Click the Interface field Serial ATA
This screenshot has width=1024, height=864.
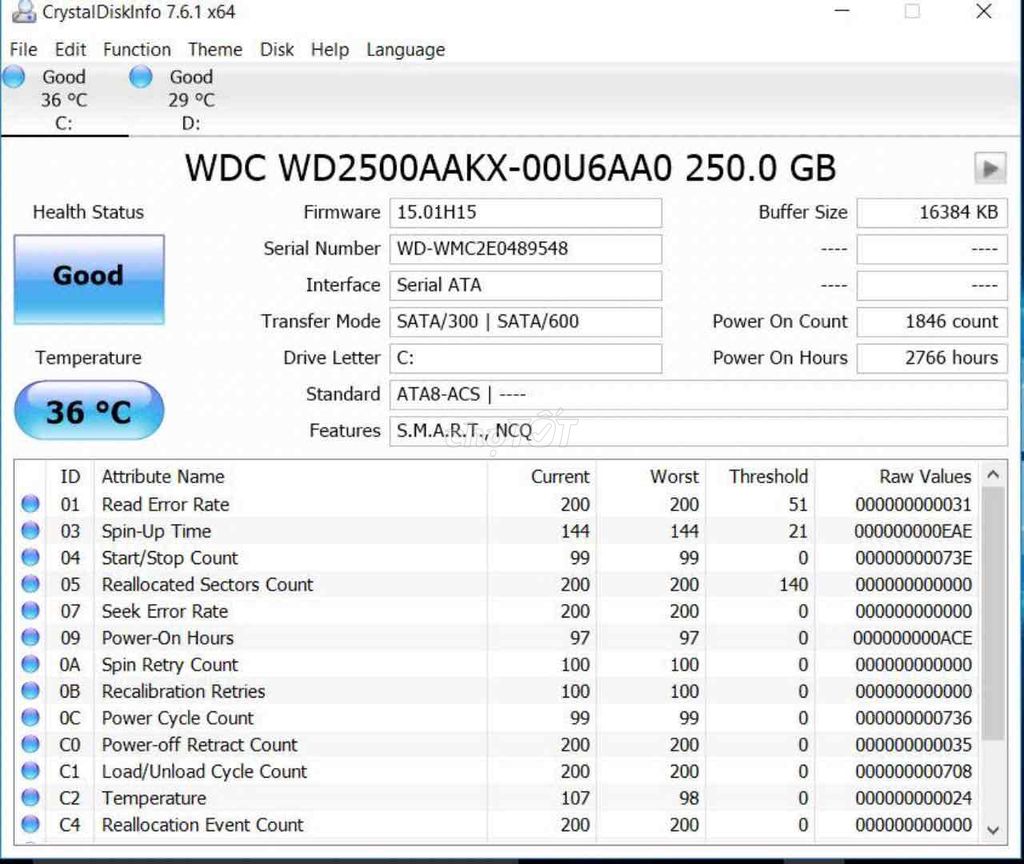click(526, 285)
